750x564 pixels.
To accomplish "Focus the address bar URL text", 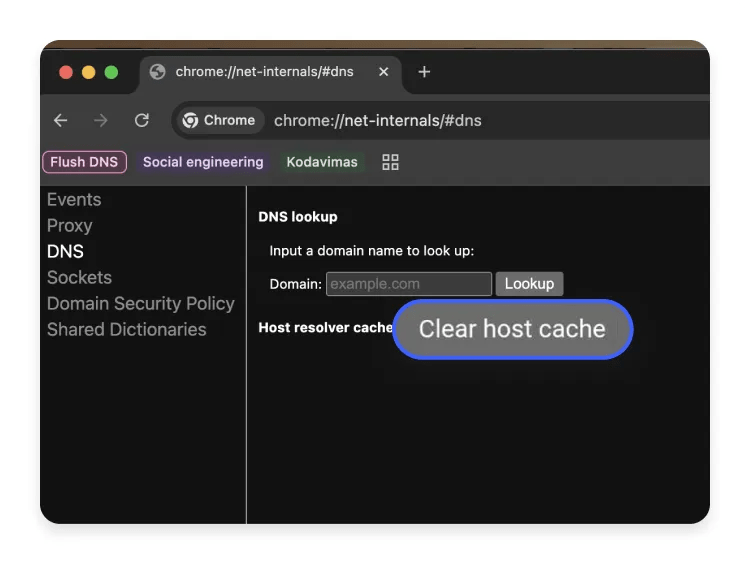I will pos(378,120).
